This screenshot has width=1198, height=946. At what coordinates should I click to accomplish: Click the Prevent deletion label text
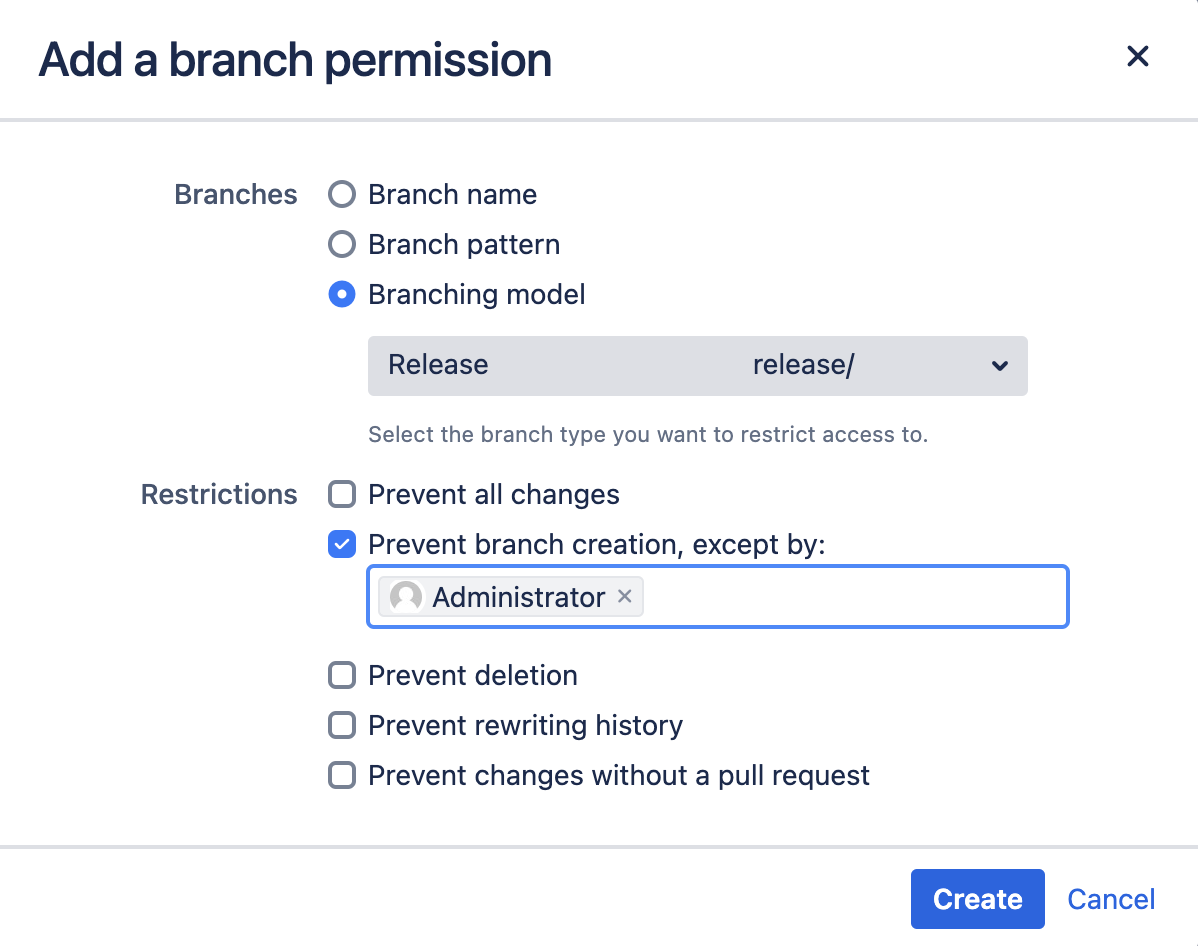[472, 675]
